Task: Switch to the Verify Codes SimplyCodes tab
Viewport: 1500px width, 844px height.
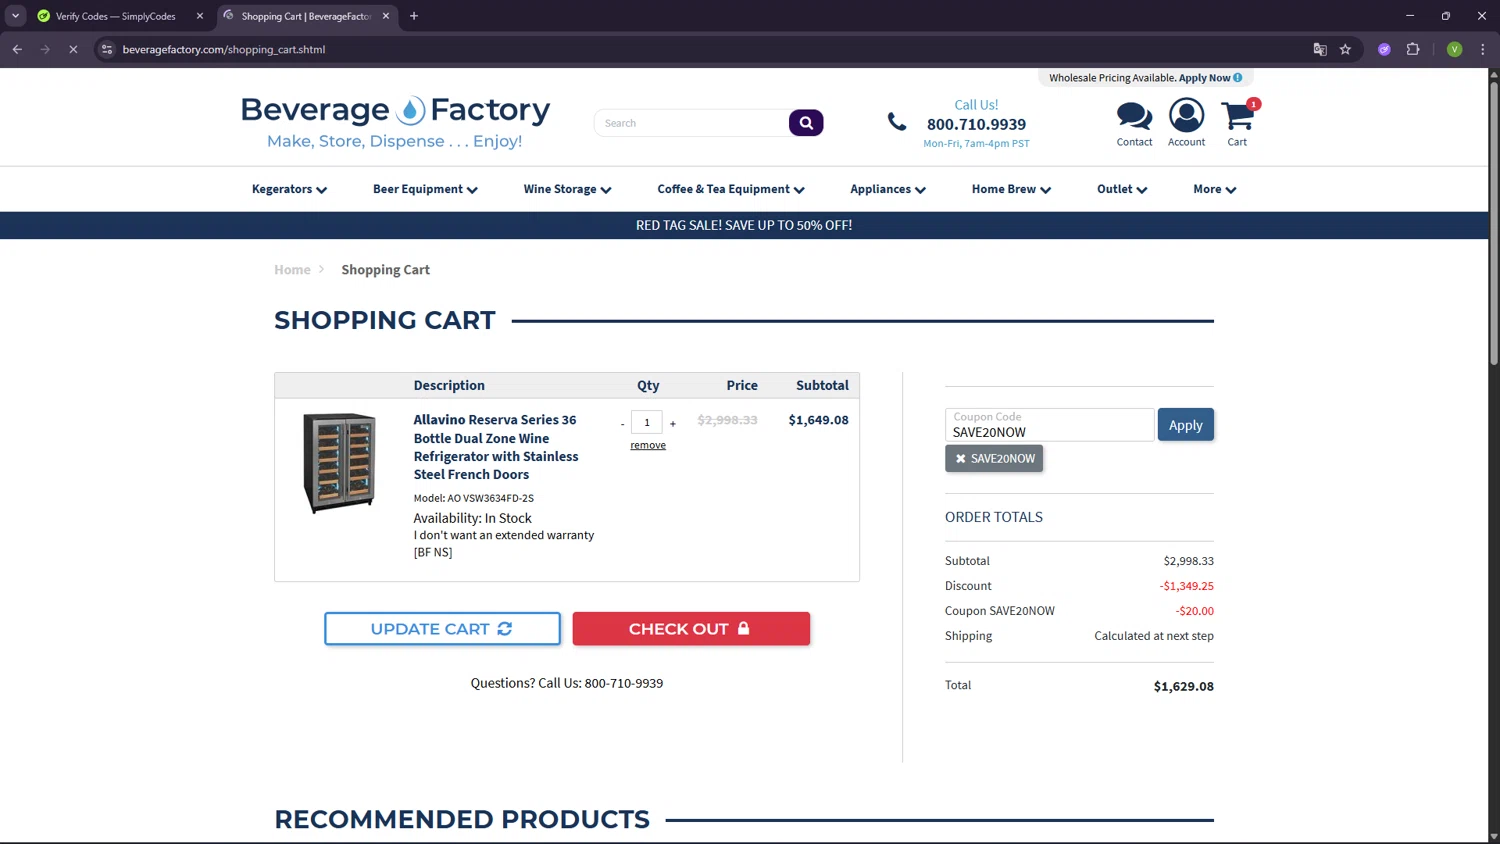Action: [x=115, y=16]
